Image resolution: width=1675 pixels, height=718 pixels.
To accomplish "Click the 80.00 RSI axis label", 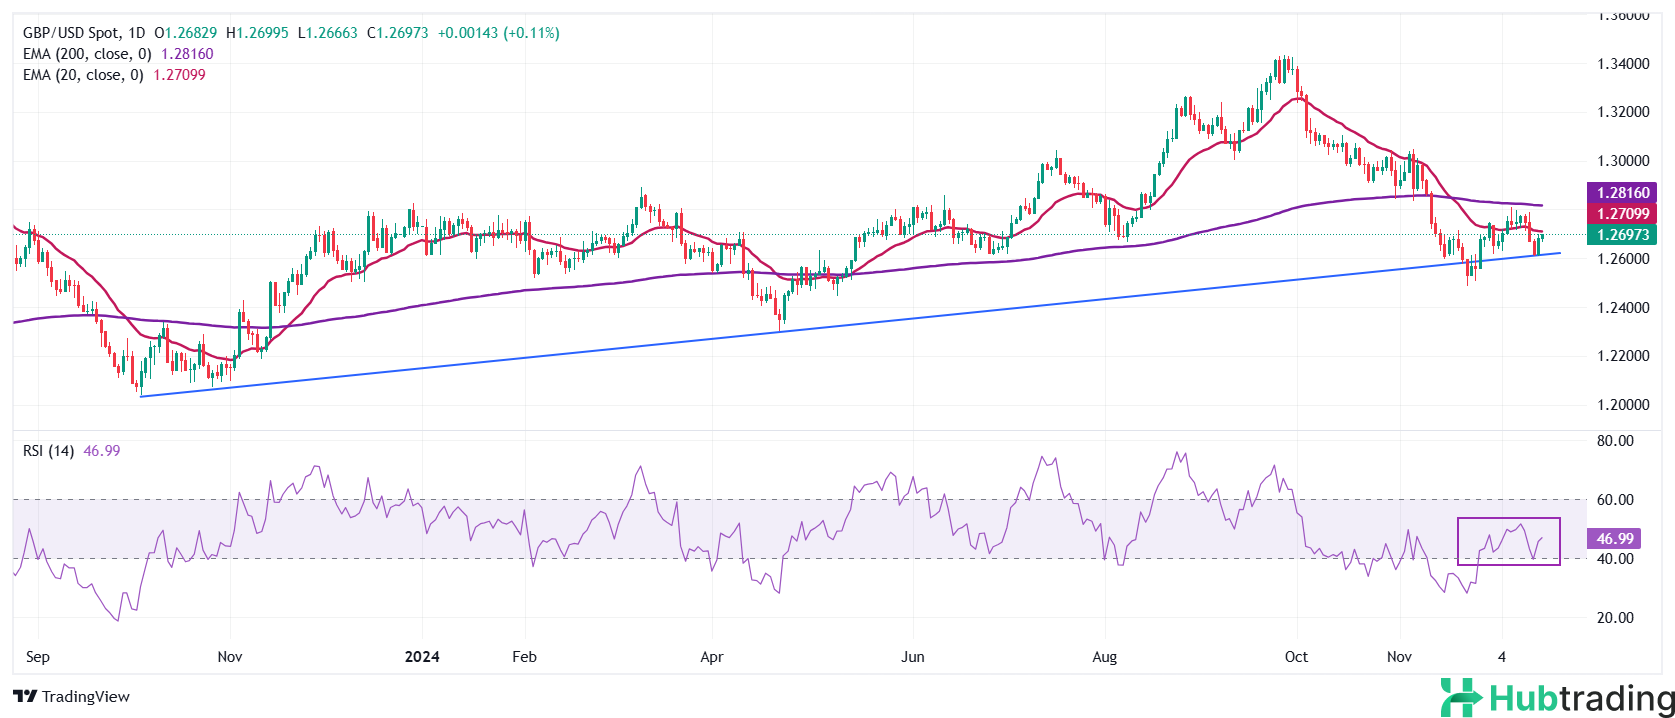I will click(1616, 441).
